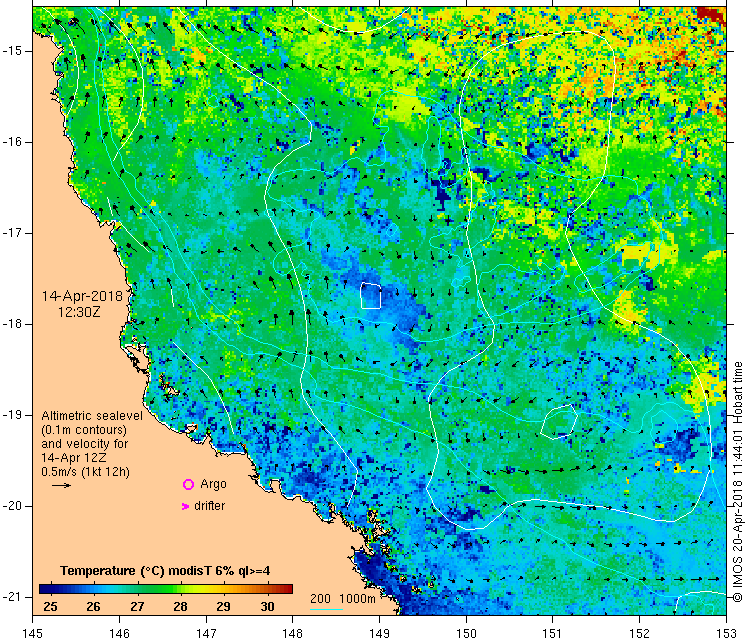The width and height of the screenshot is (750, 640).
Task: Click the dark red hot patch in the map's northeast corner
Action: pyautogui.click(x=711, y=14)
